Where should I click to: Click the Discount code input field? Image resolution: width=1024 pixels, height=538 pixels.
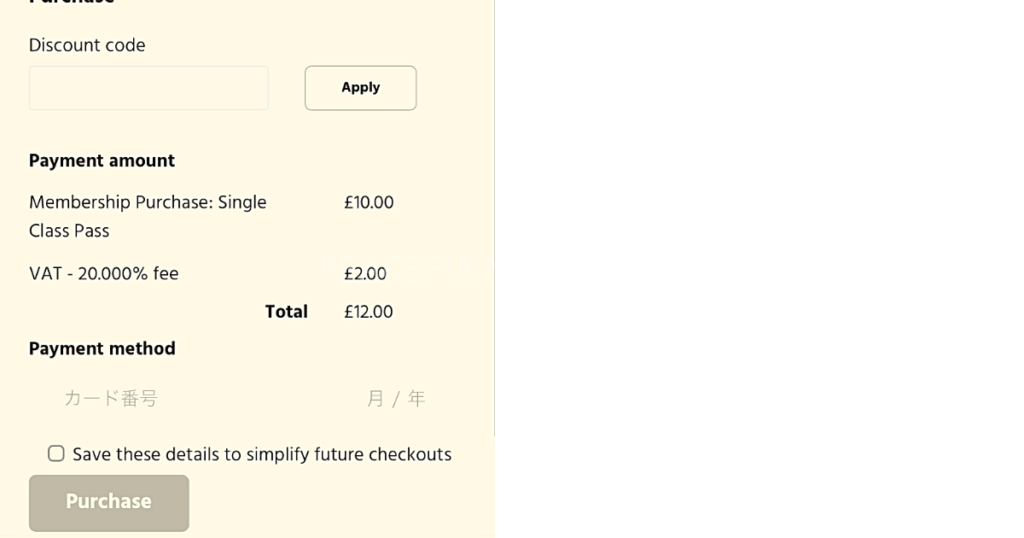coord(148,88)
